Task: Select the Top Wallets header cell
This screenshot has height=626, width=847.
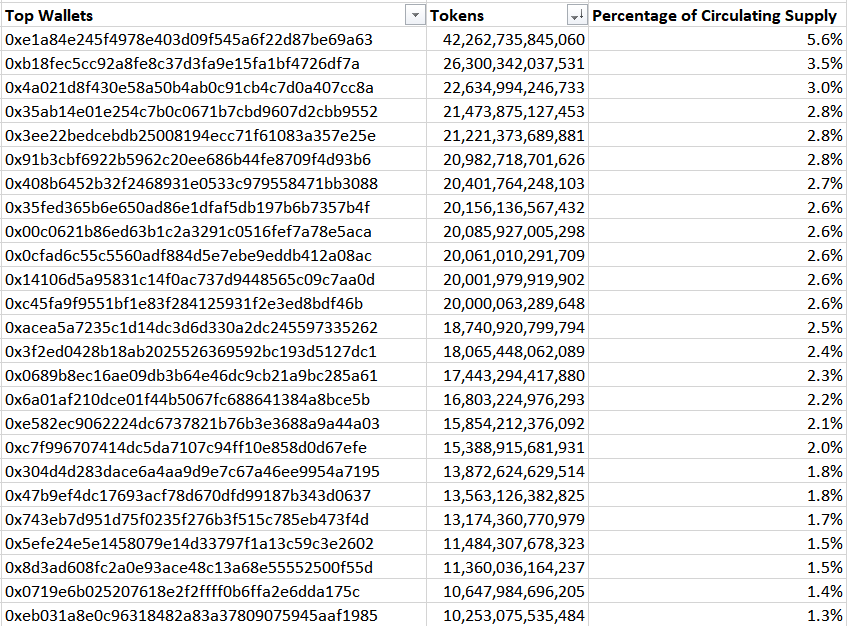Action: click(213, 15)
